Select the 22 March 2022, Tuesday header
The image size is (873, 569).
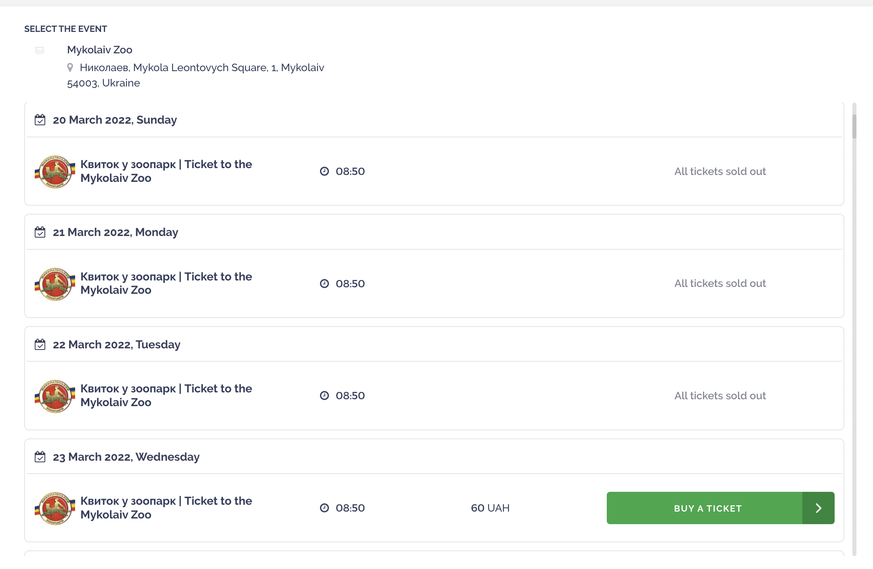point(116,345)
